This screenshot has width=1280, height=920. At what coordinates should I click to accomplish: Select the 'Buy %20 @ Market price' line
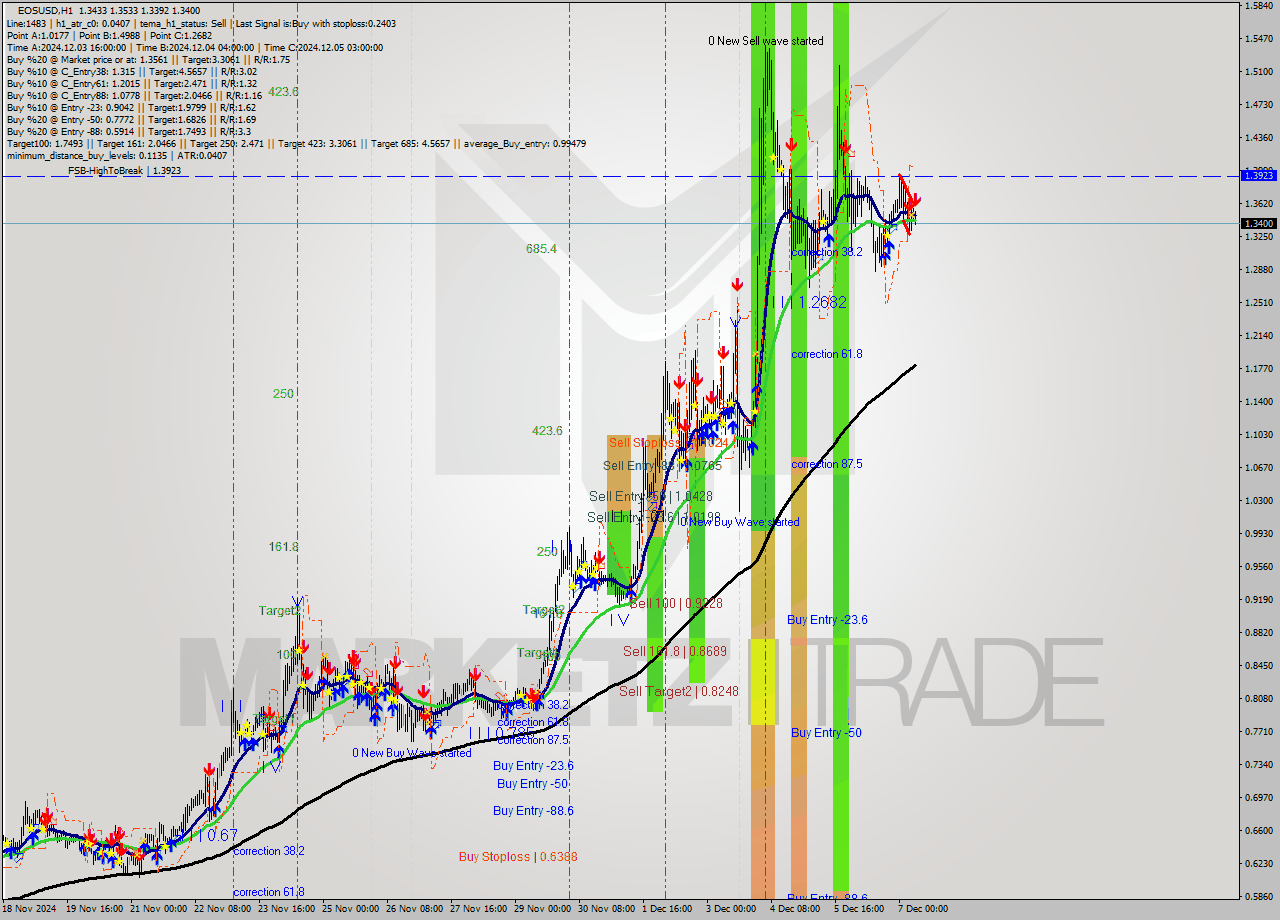coord(148,59)
